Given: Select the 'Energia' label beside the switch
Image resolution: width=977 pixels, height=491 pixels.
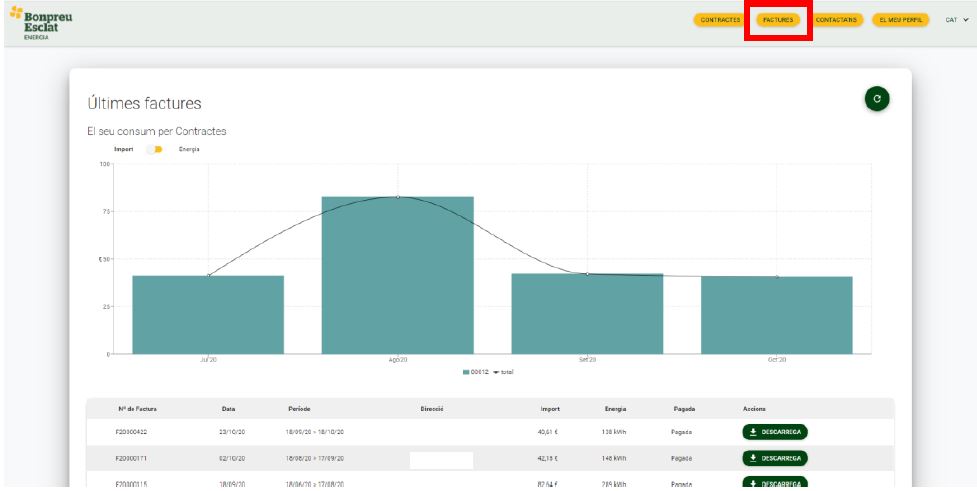Looking at the screenshot, I should 189,149.
